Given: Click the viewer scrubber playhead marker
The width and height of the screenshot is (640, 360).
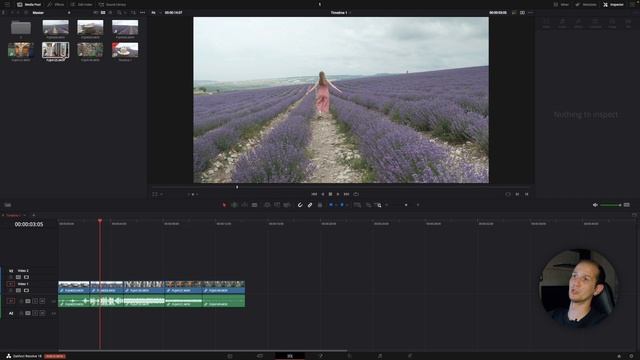Looking at the screenshot, I should tap(237, 187).
